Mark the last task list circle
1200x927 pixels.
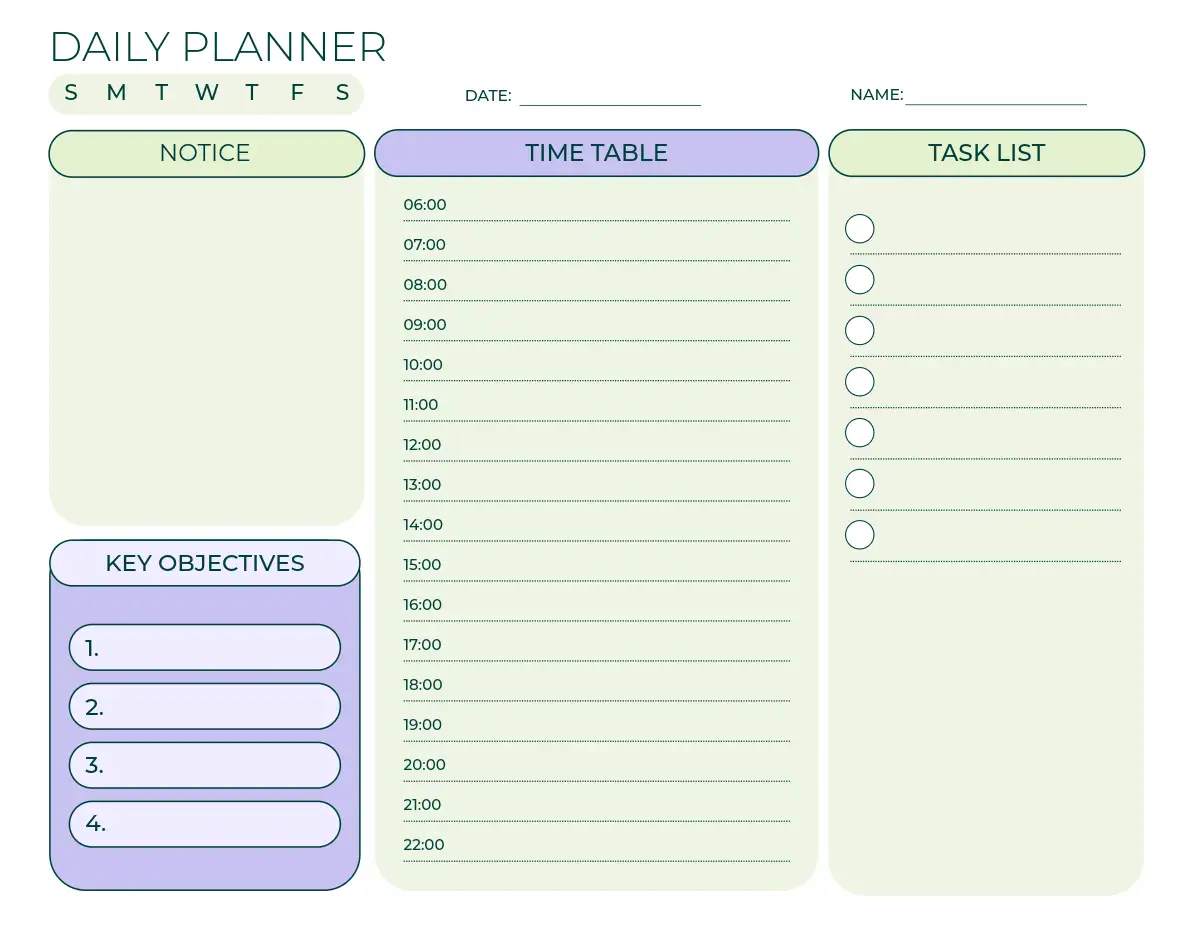(x=860, y=535)
